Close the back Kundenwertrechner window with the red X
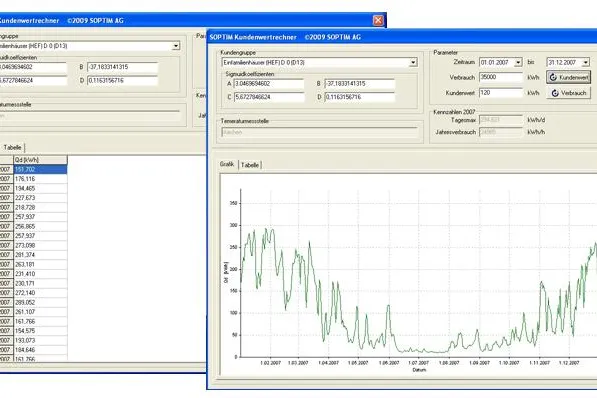The width and height of the screenshot is (597, 398). coord(378,20)
